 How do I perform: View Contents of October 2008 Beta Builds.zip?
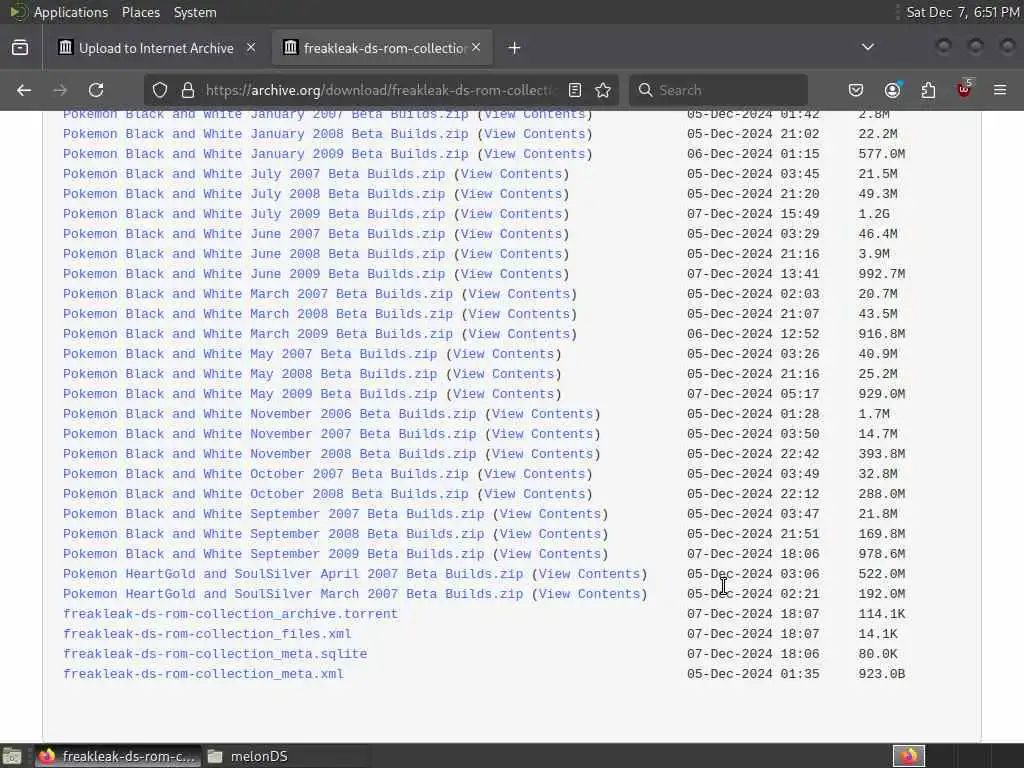535,494
